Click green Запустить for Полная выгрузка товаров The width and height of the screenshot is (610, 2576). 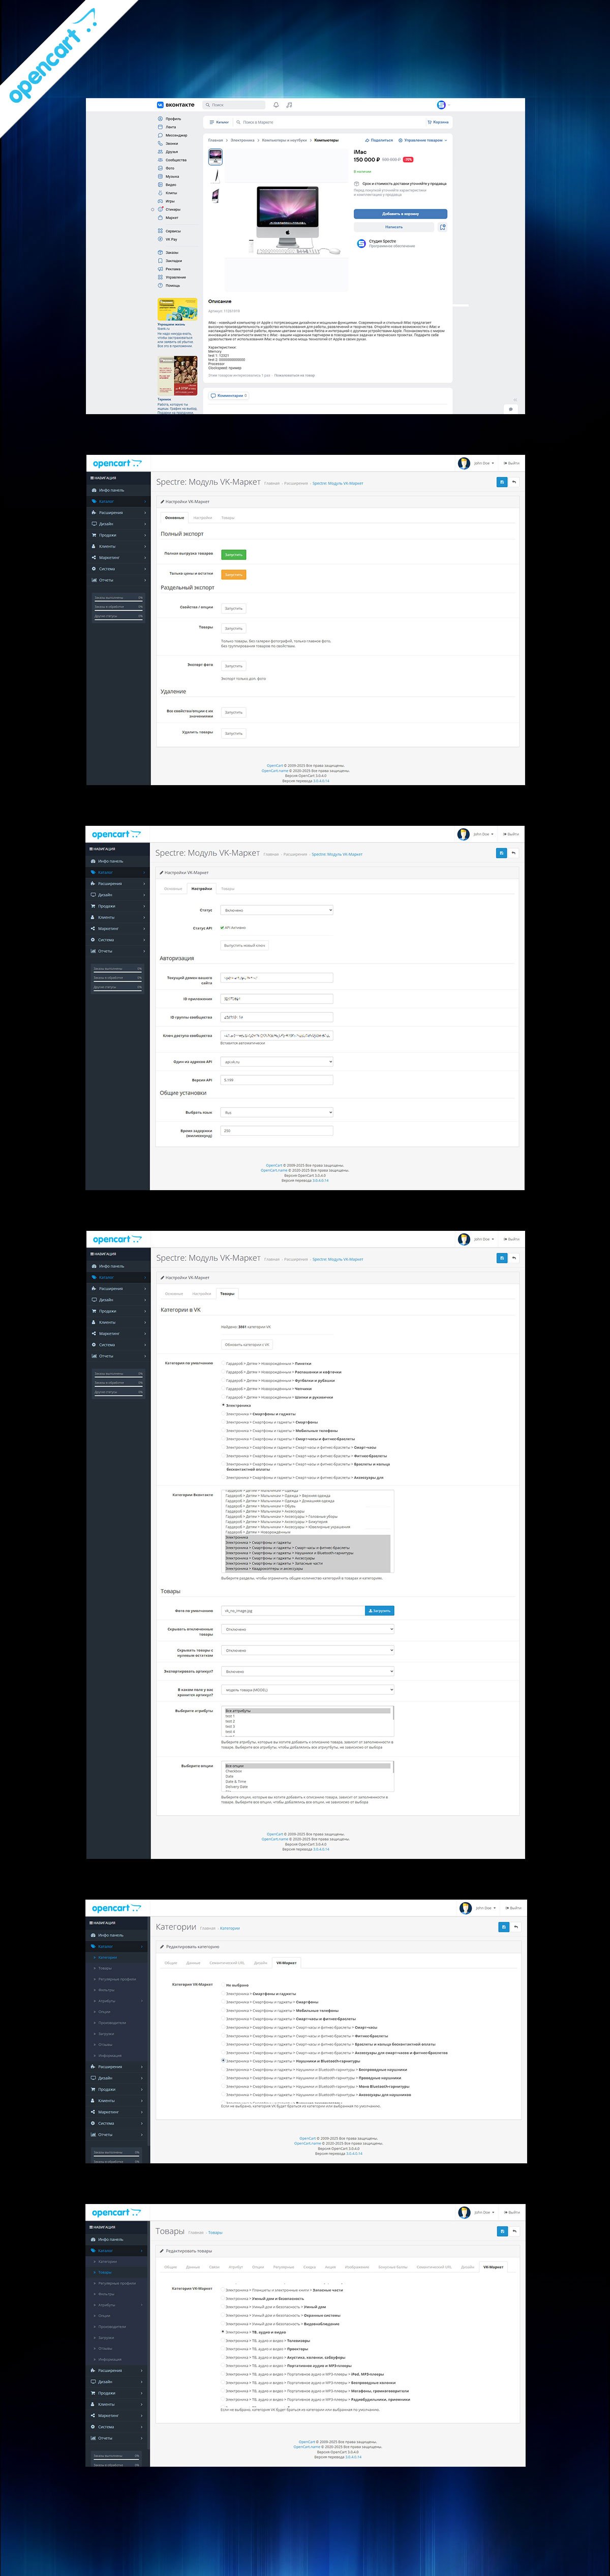tap(233, 554)
